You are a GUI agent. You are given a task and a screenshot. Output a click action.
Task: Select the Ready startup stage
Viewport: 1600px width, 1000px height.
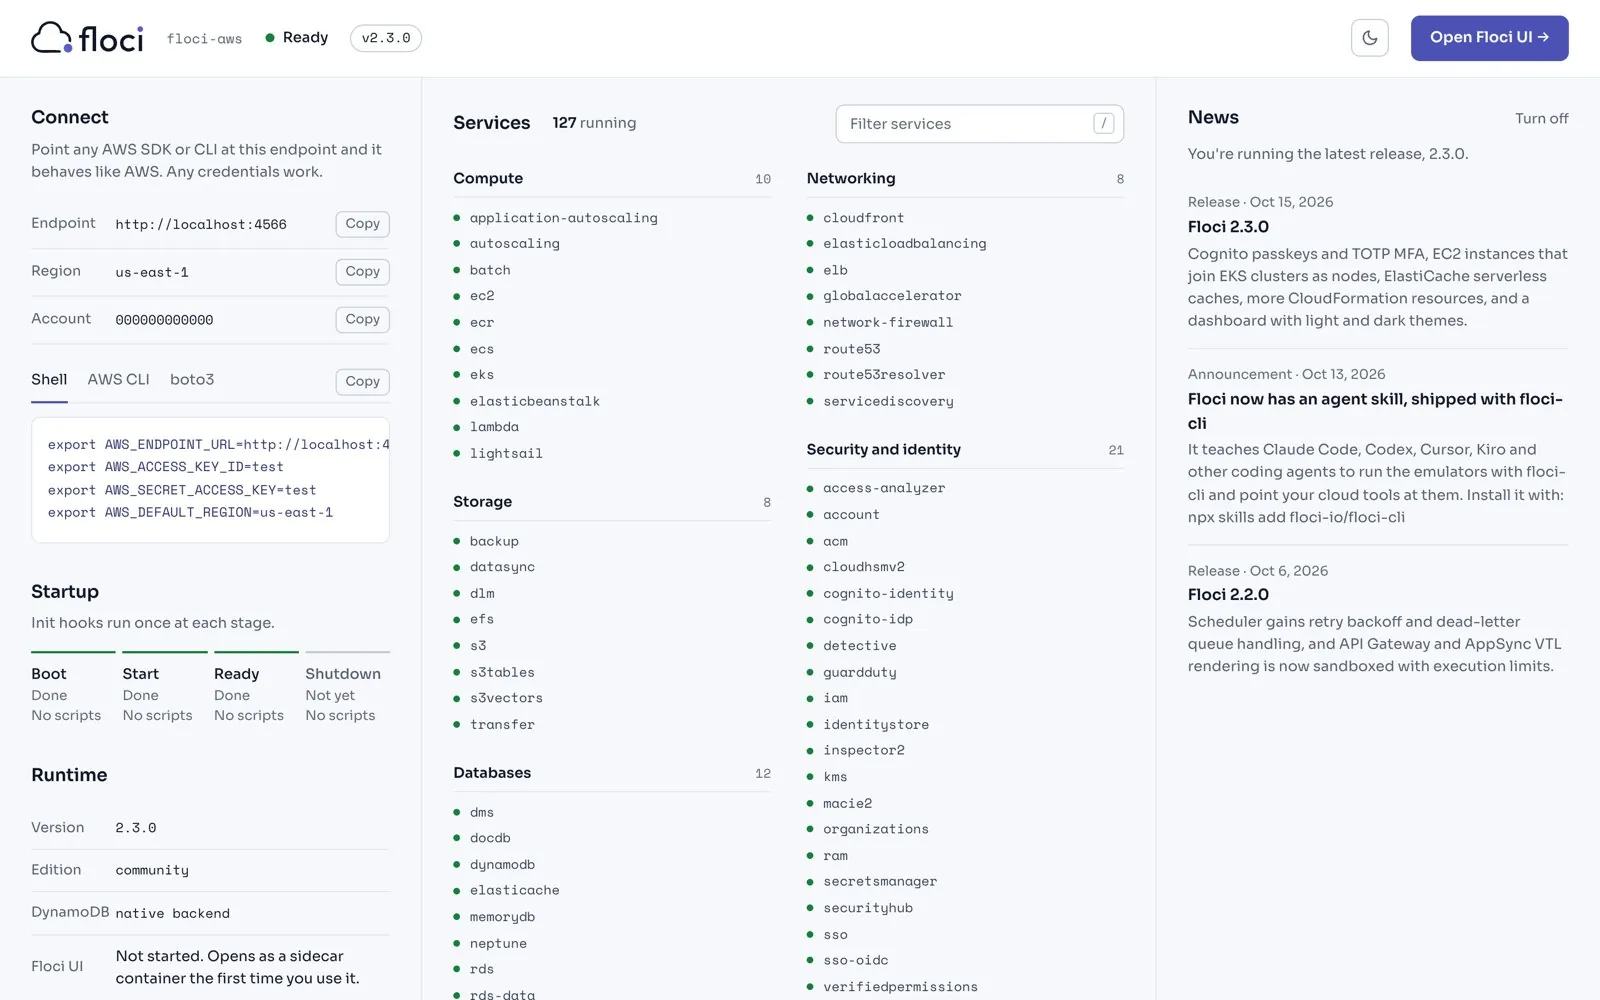coord(256,688)
